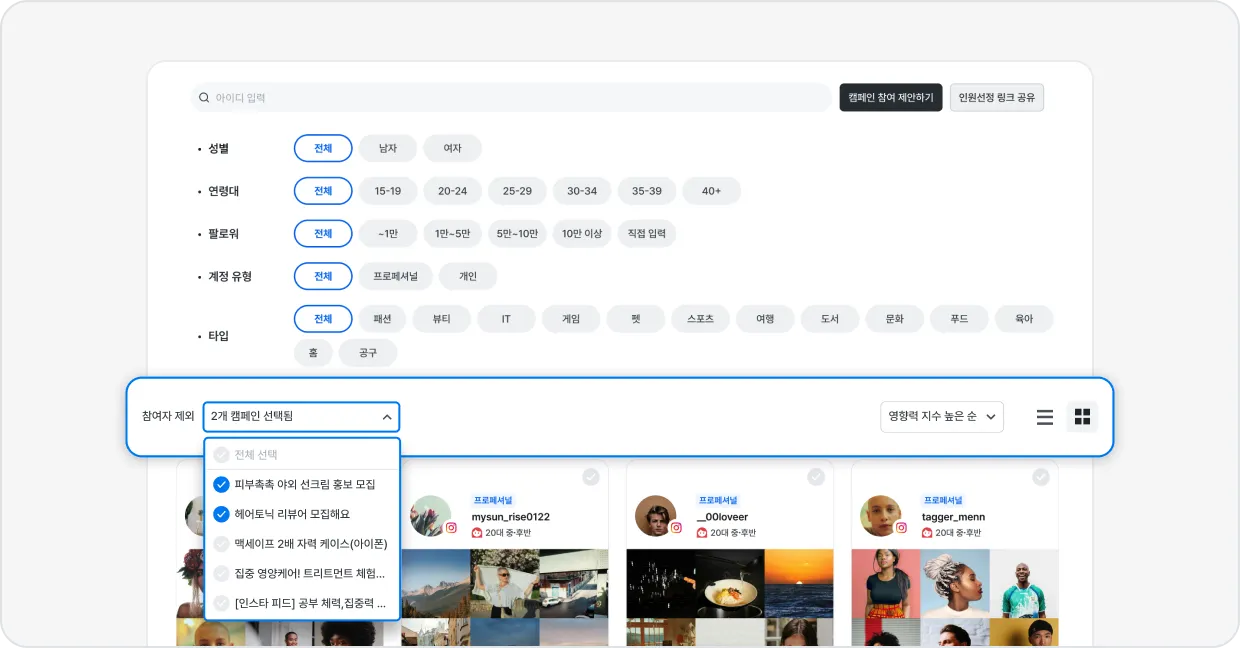
Task: Filter followers by 1만~5만
Action: 452,233
